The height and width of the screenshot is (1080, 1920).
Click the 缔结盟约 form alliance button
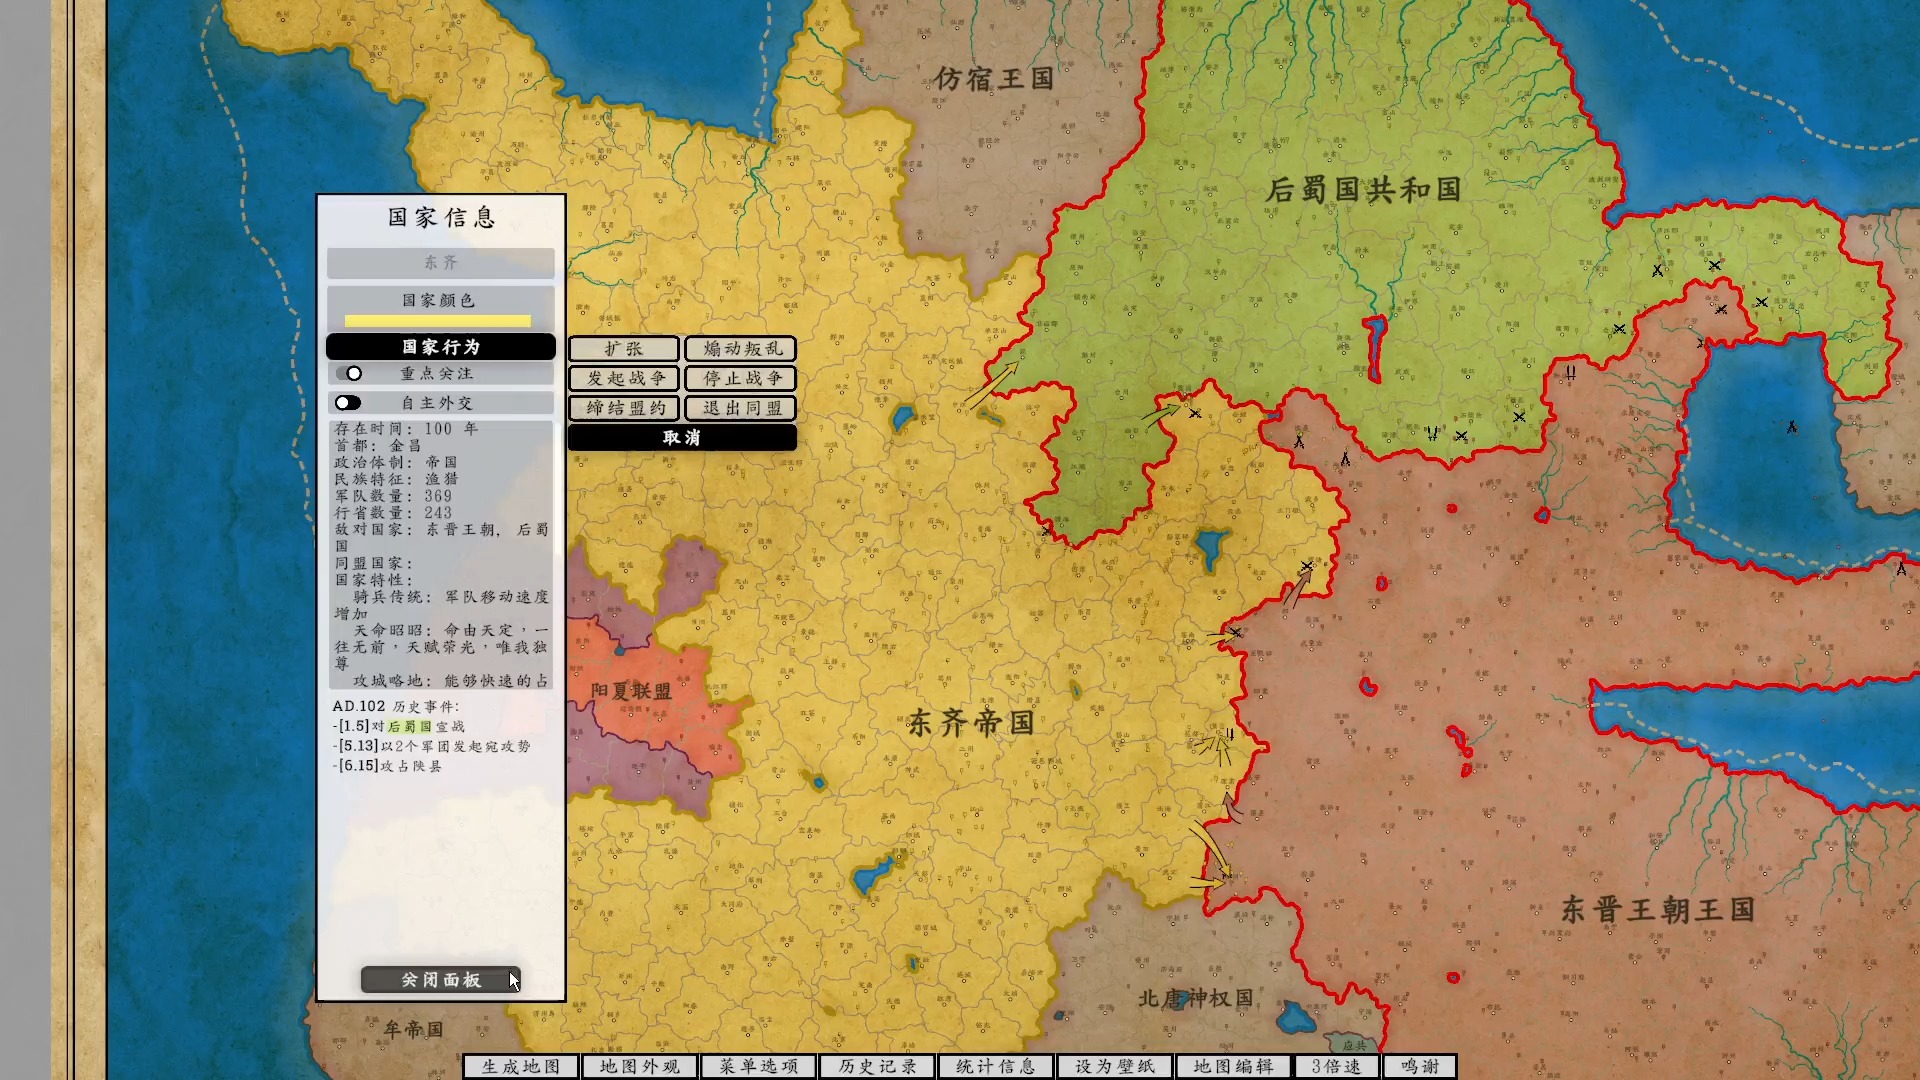click(x=623, y=408)
